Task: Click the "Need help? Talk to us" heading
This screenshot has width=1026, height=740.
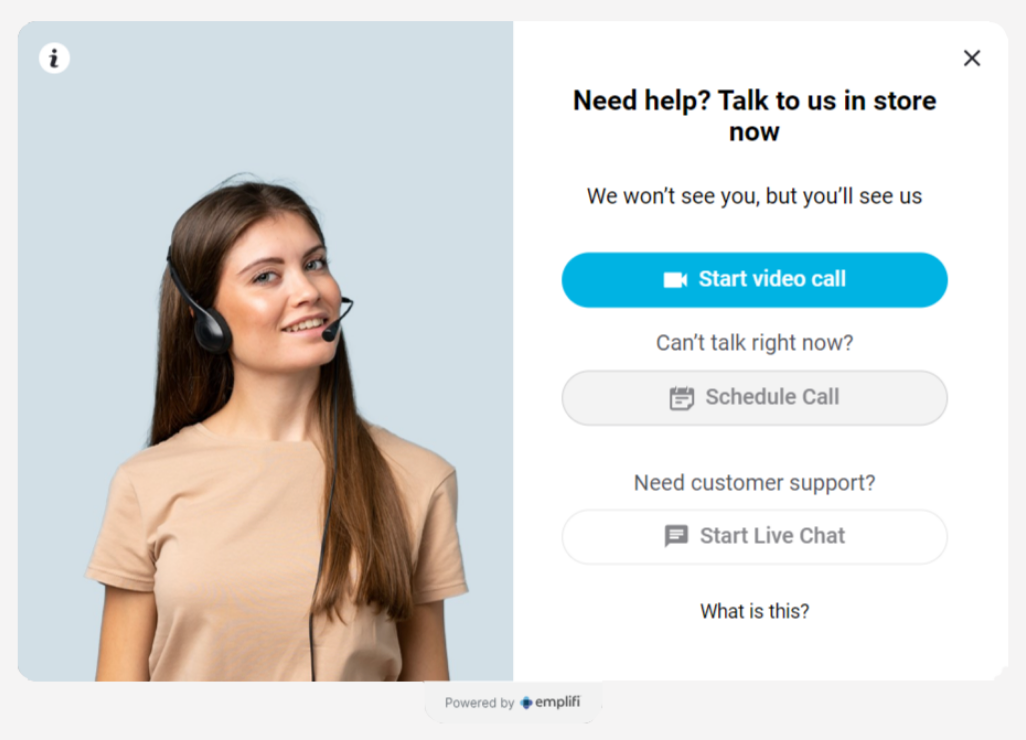Action: pyautogui.click(x=754, y=116)
